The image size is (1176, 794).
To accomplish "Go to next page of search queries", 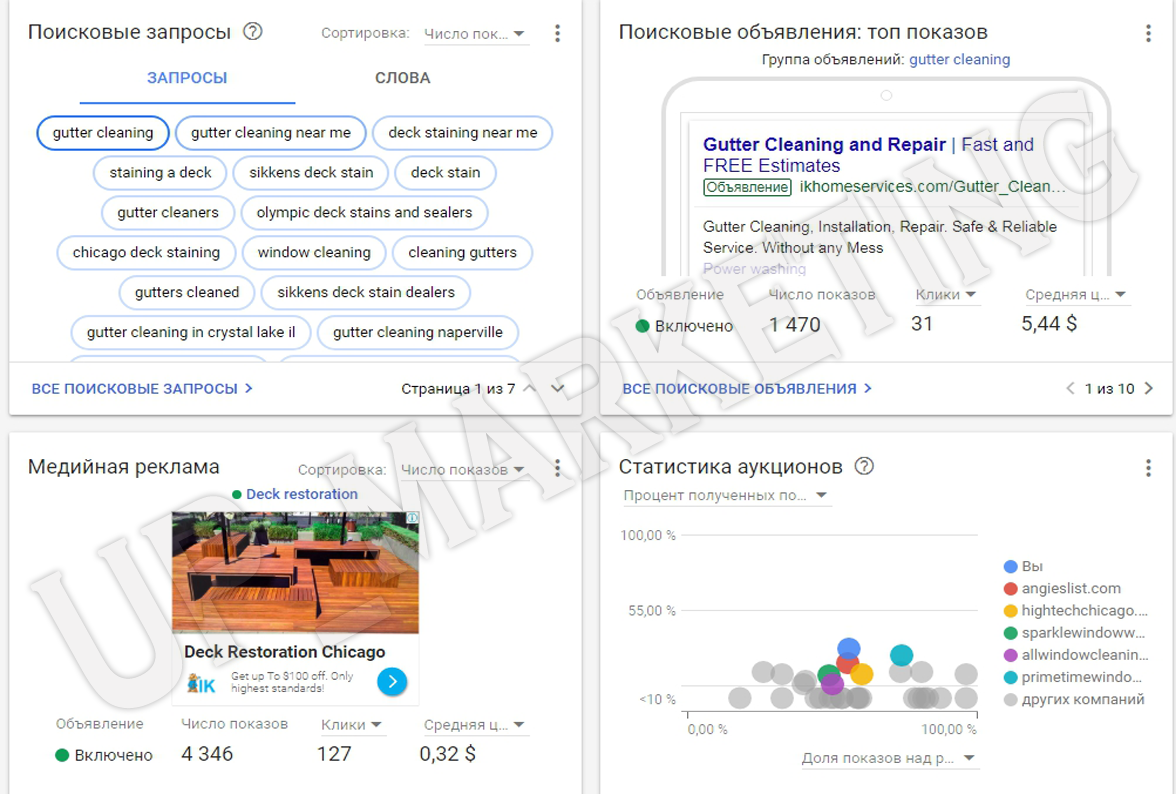I will (x=558, y=388).
